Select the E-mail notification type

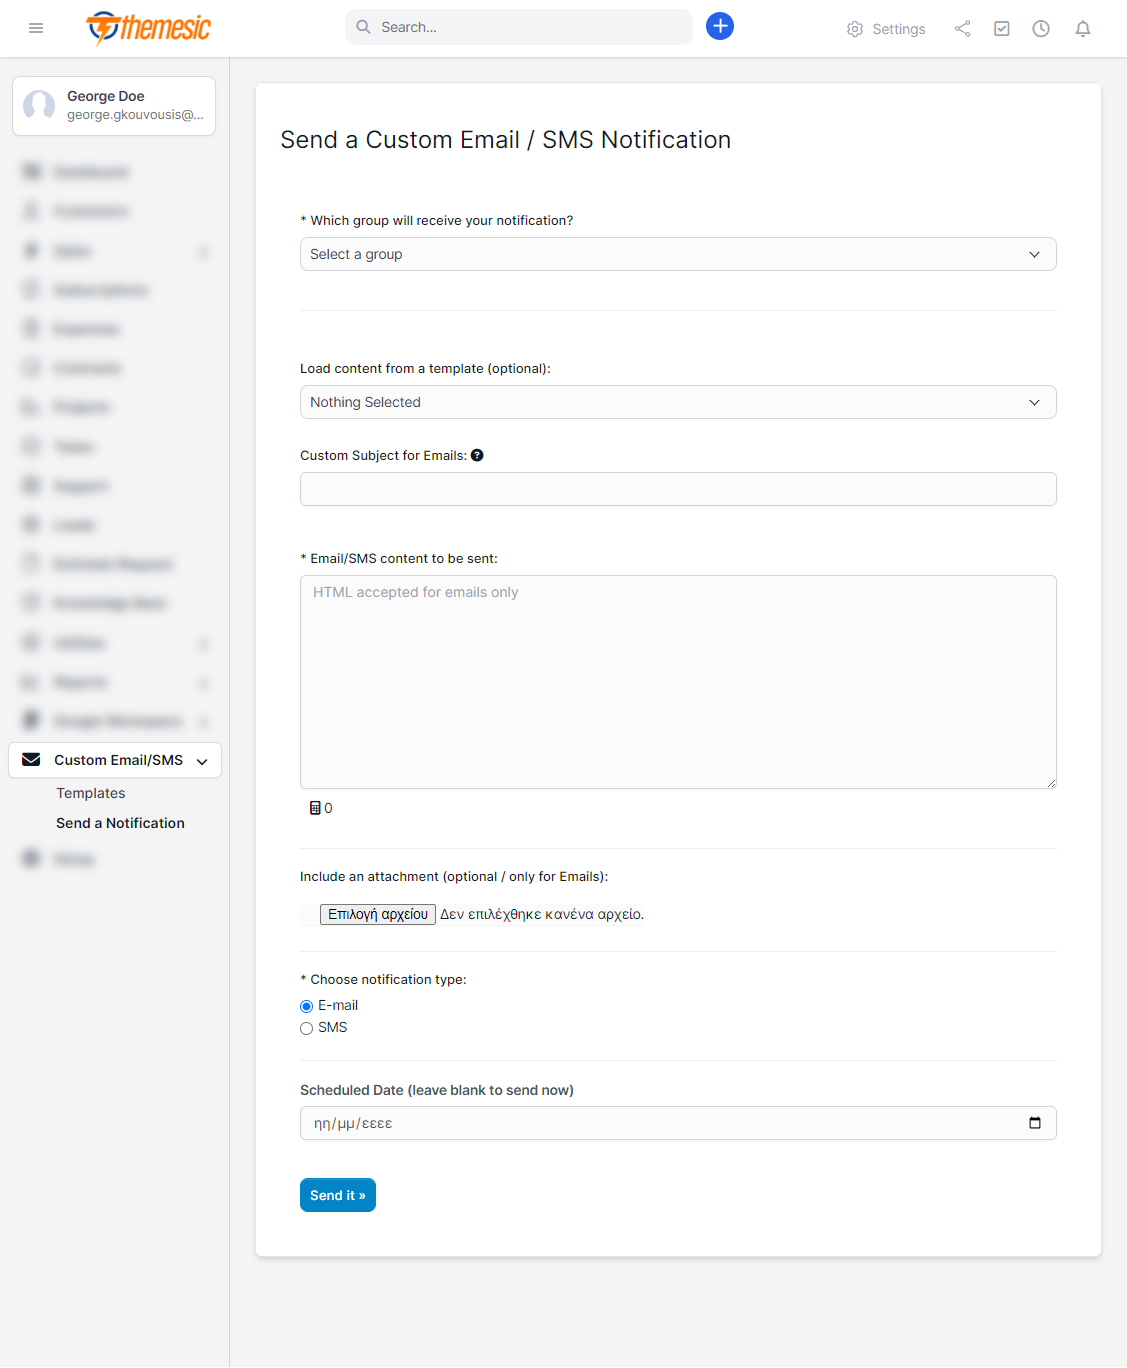(307, 1006)
